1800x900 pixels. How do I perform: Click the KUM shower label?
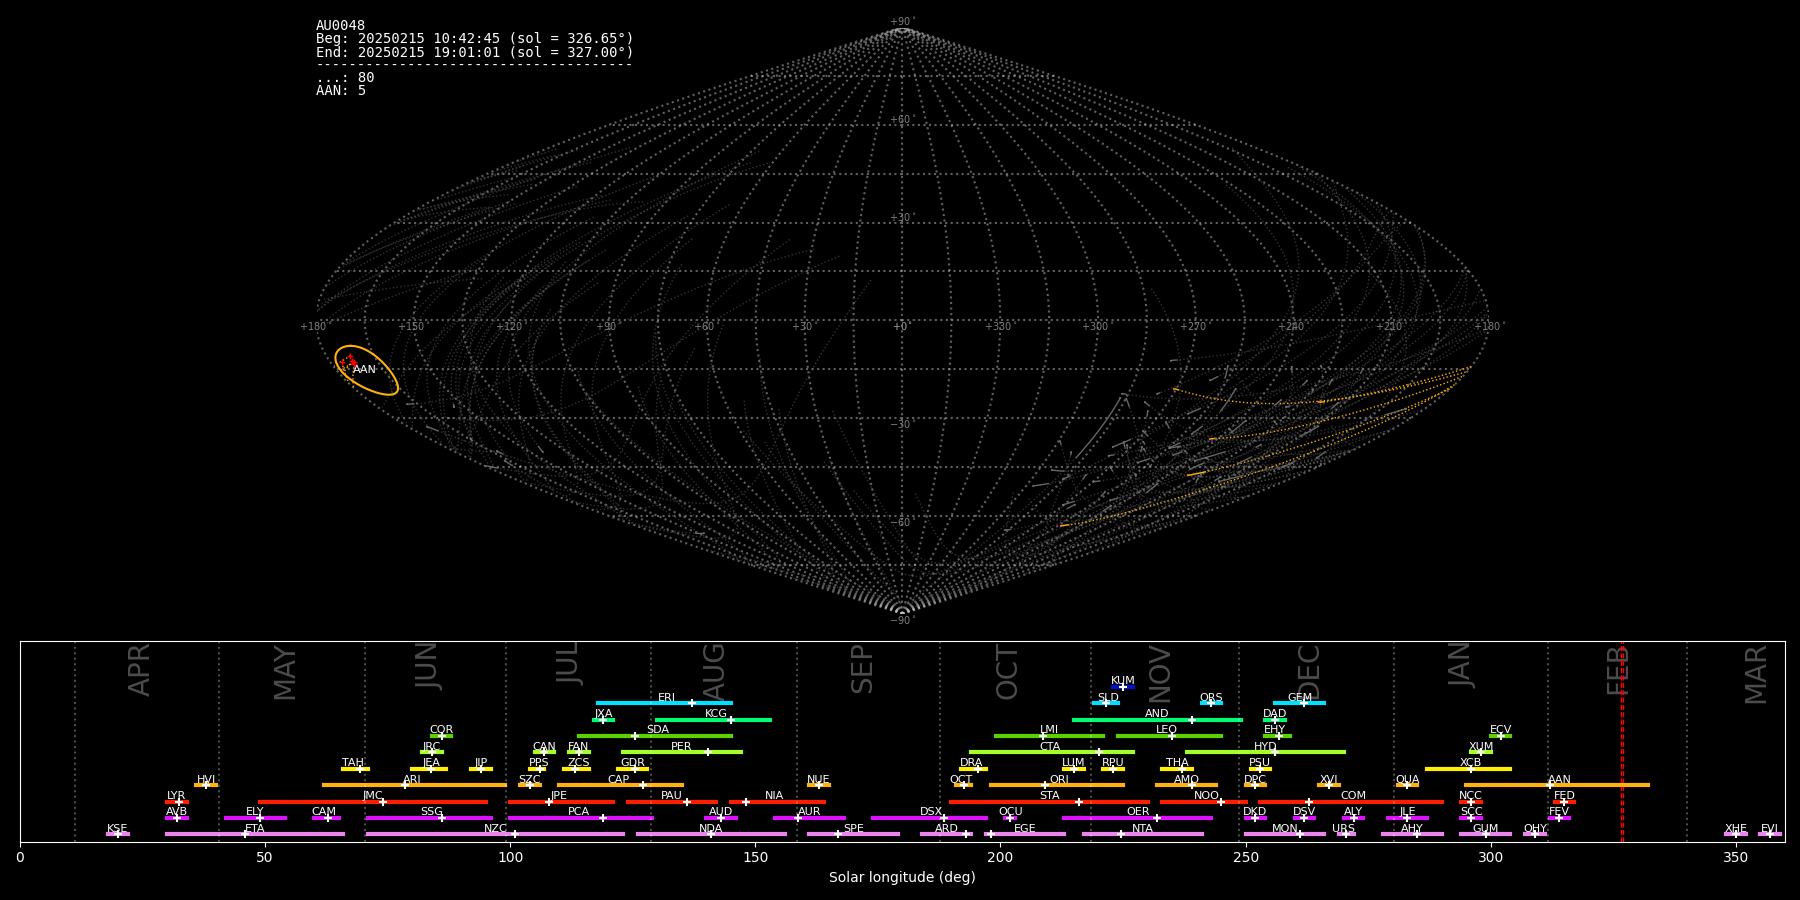1123,681
